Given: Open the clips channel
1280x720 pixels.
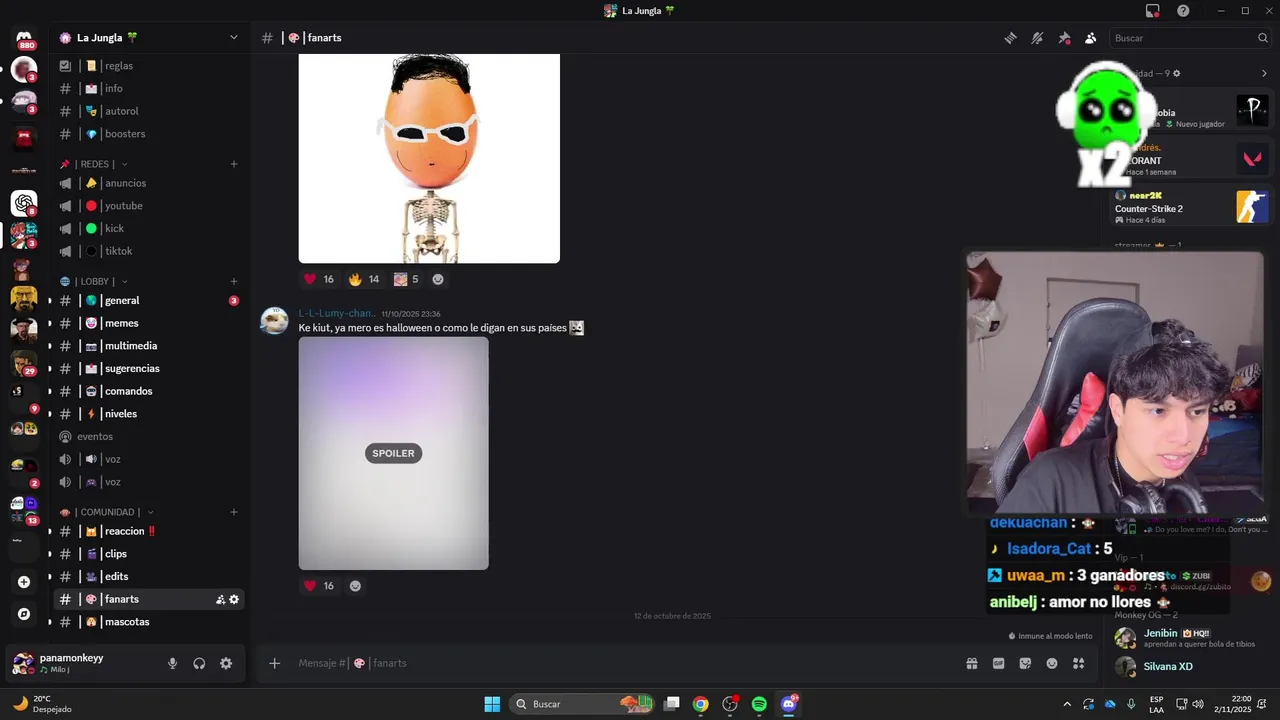Looking at the screenshot, I should point(150,554).
